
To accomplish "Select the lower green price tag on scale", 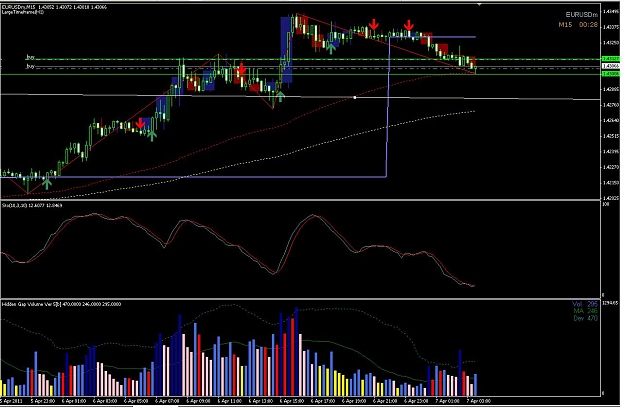I will coord(610,74).
